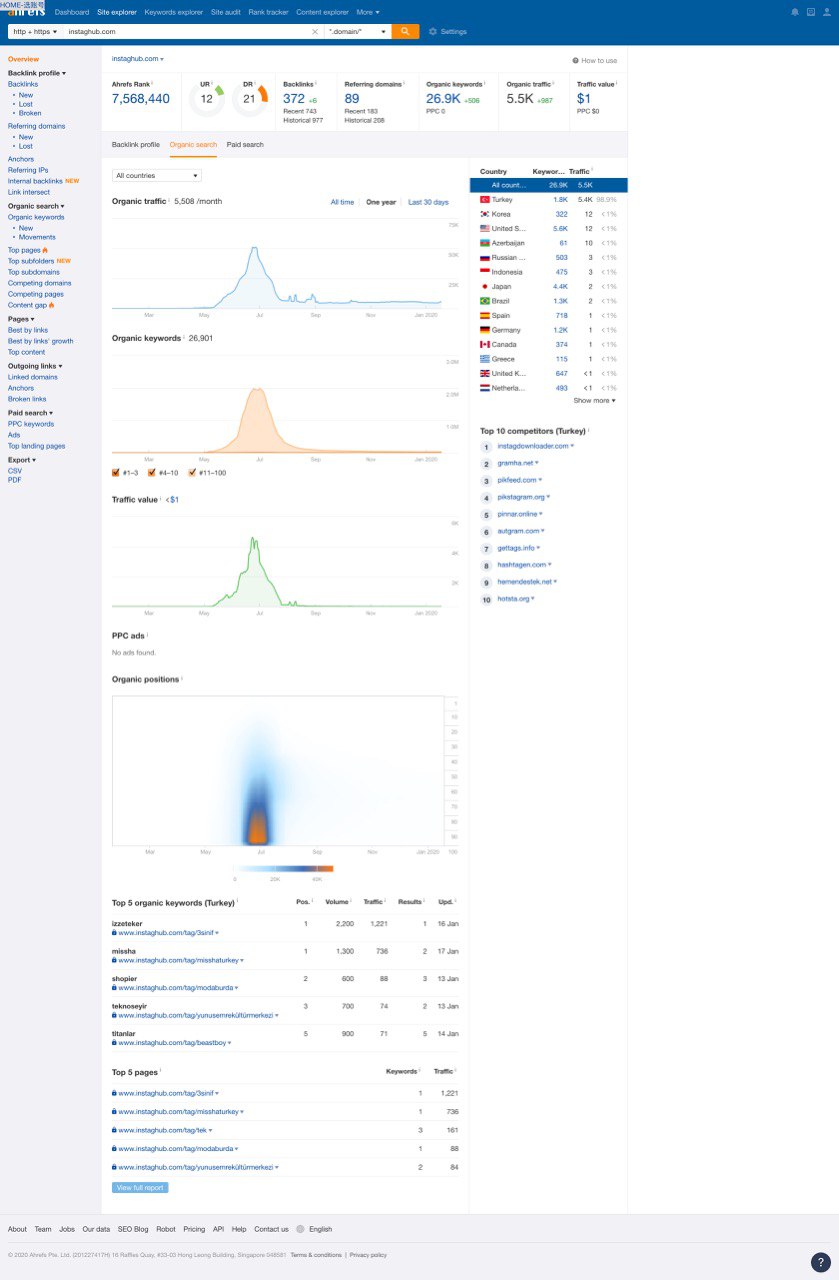Disable the #11–100 positions checkbox

tap(192, 472)
